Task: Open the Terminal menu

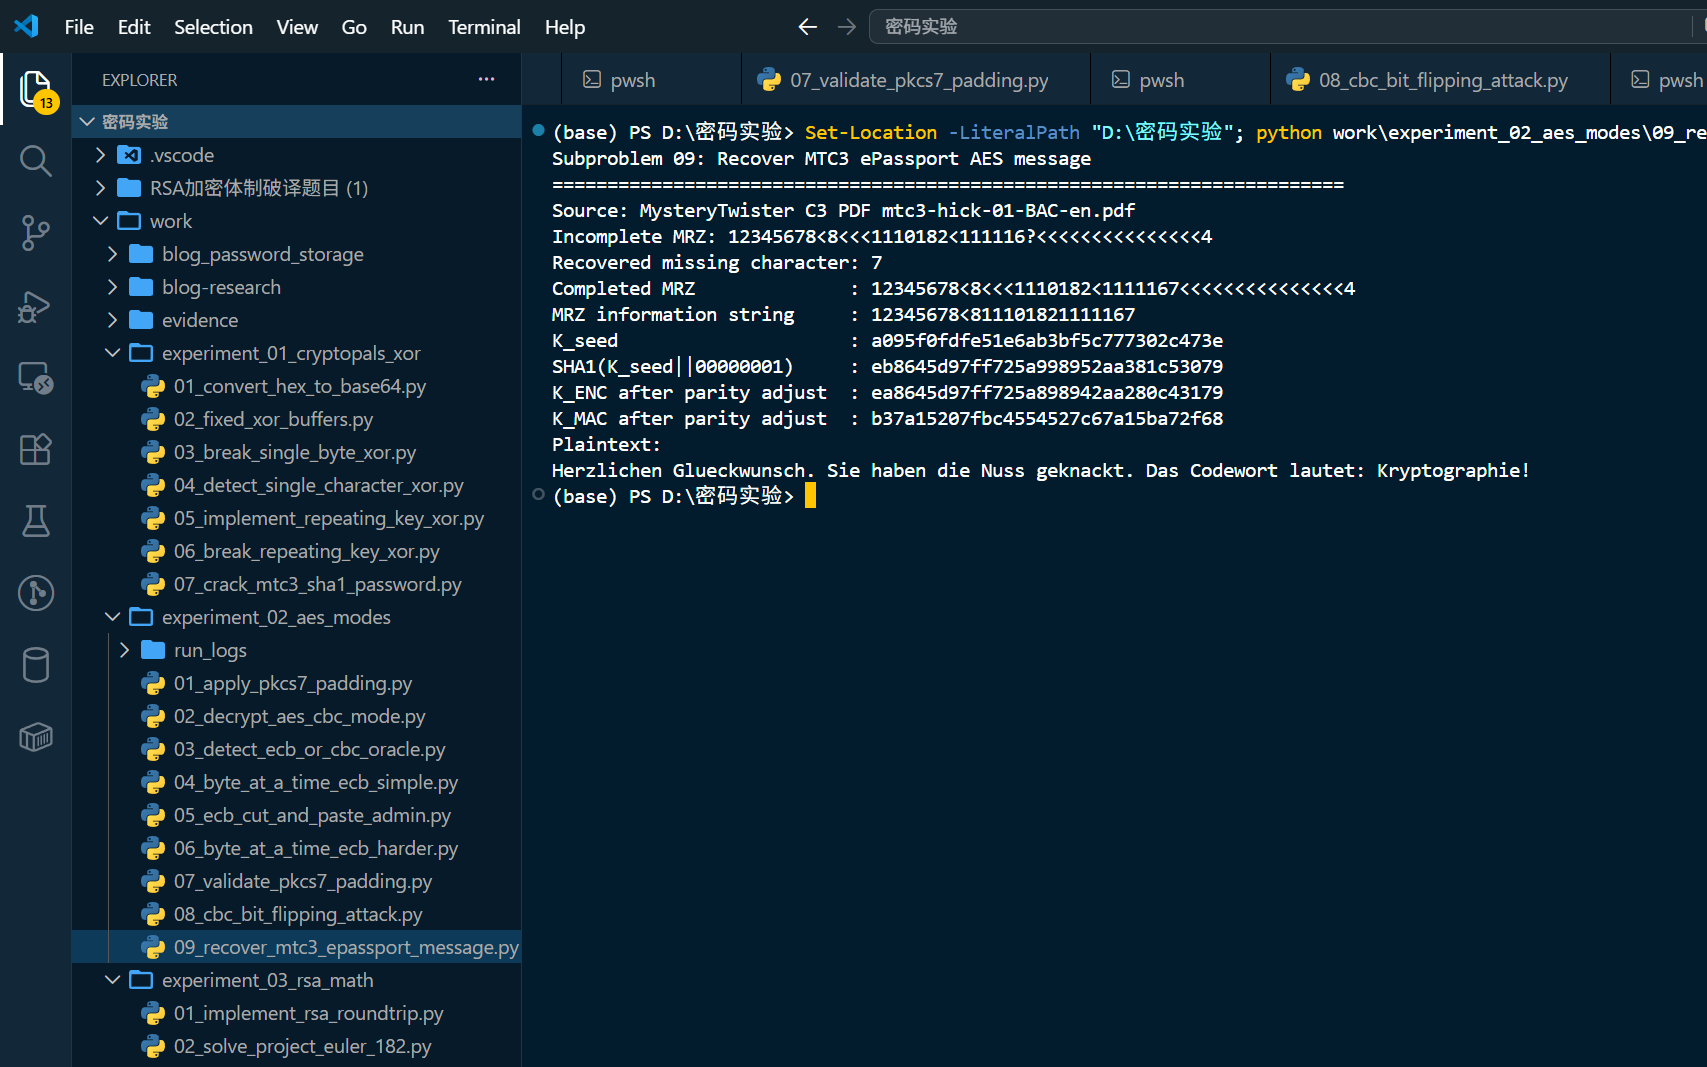Action: [x=484, y=27]
